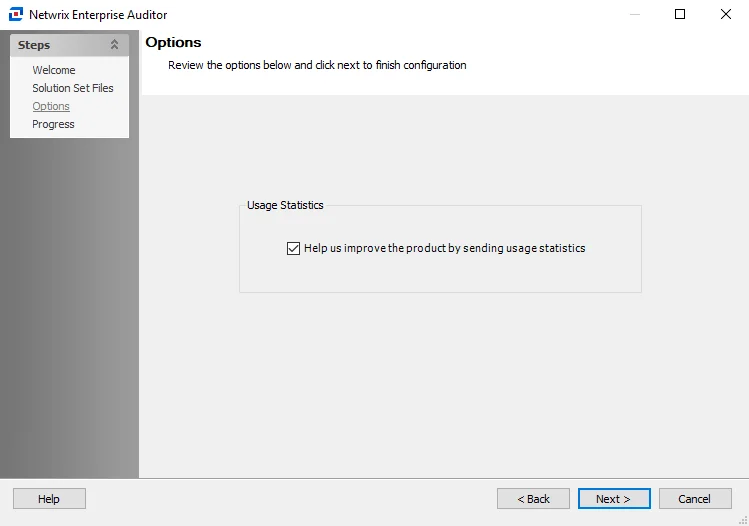Proceed with the Next button
The height and width of the screenshot is (526, 749).
[614, 498]
